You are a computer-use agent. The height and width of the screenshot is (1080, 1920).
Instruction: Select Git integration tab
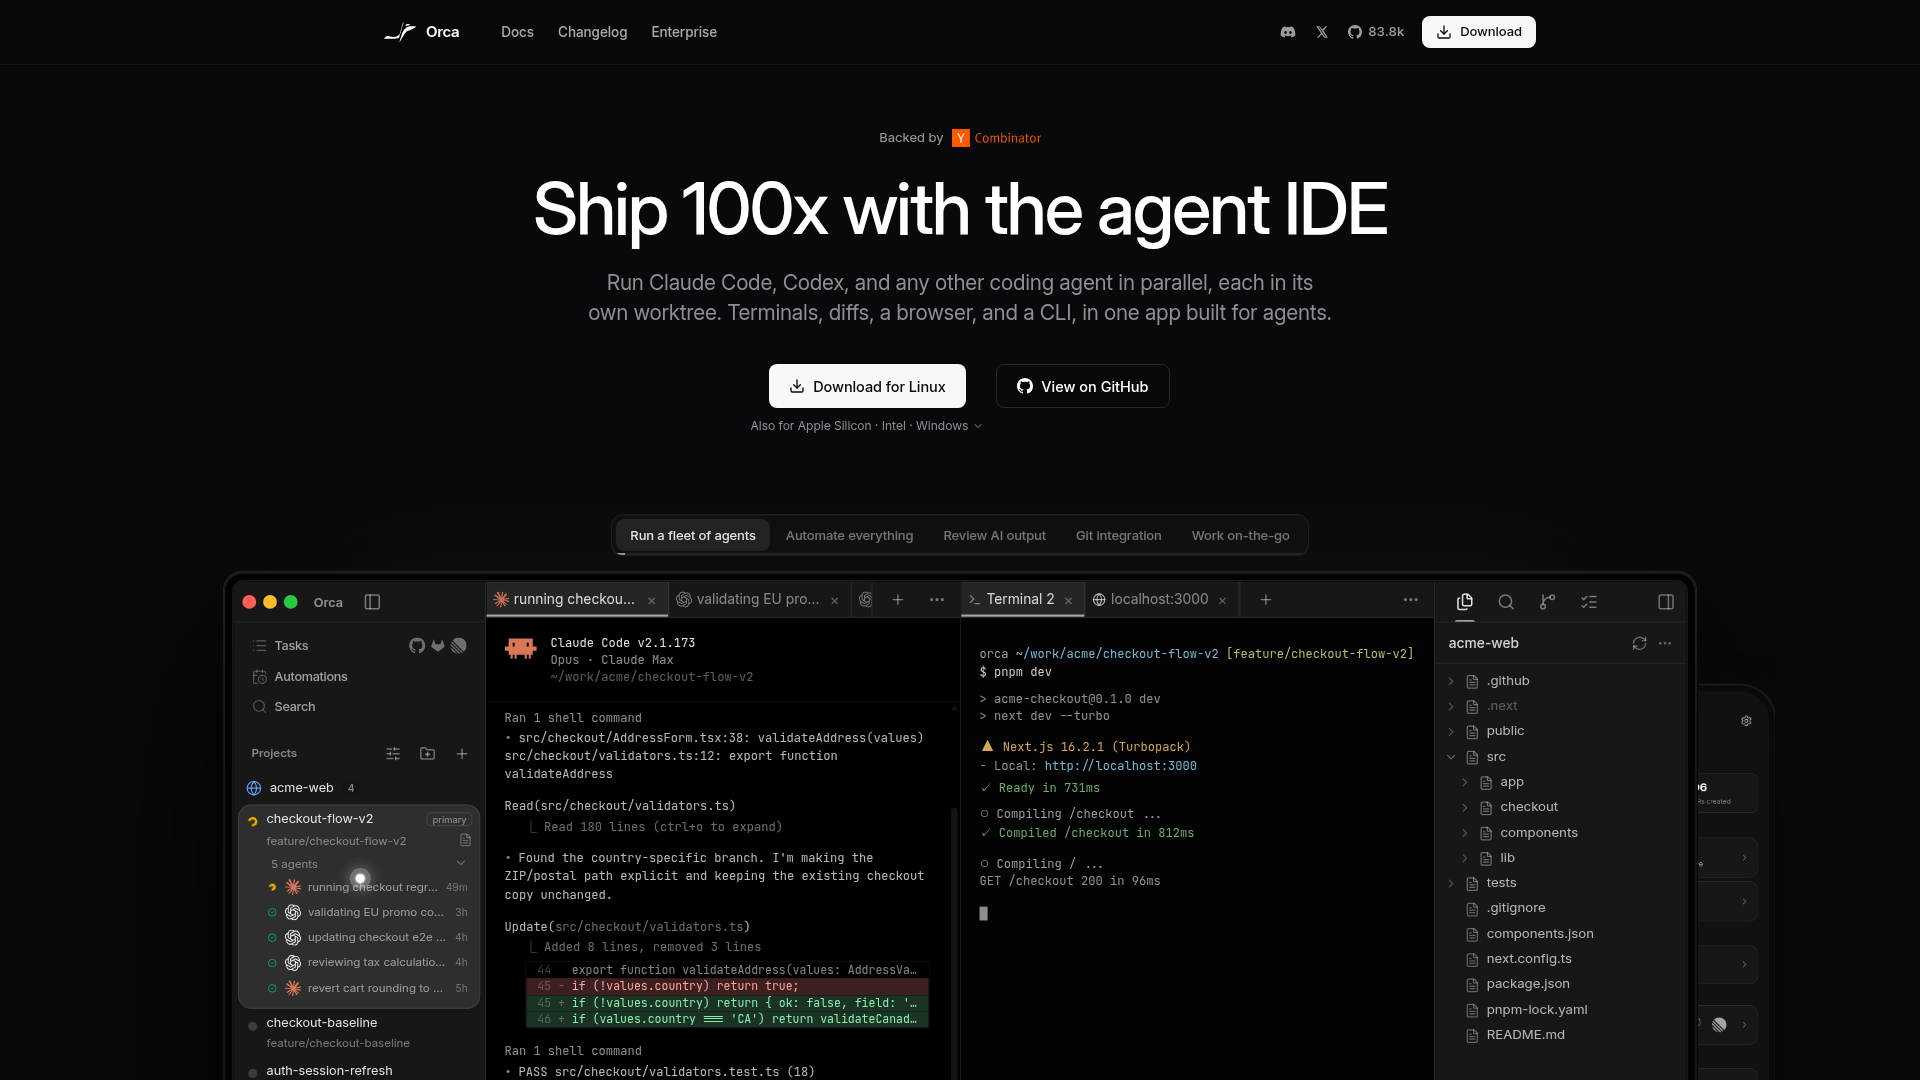1118,536
